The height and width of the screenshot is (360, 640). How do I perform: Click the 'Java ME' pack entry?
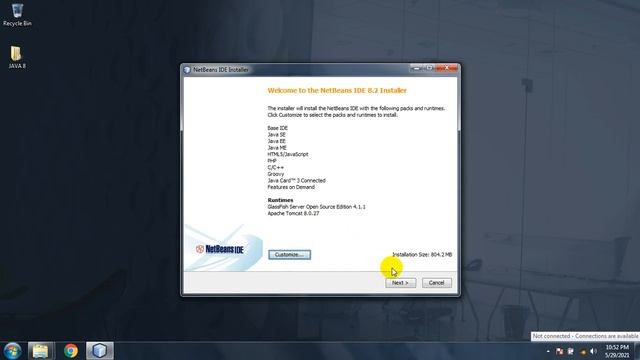coord(277,148)
